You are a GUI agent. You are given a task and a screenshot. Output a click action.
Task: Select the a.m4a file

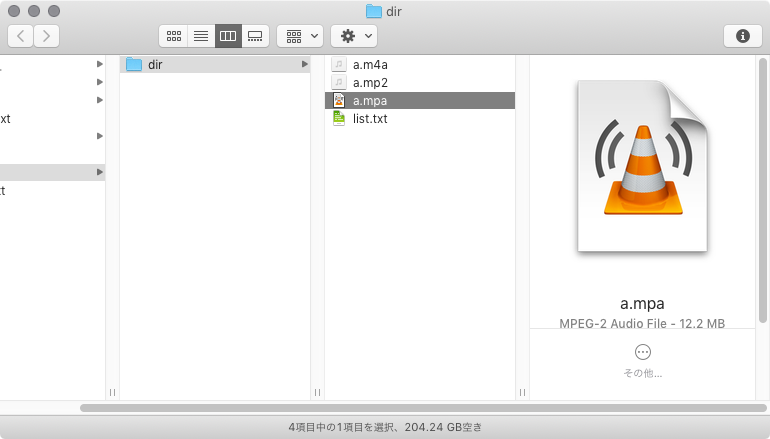(x=369, y=65)
